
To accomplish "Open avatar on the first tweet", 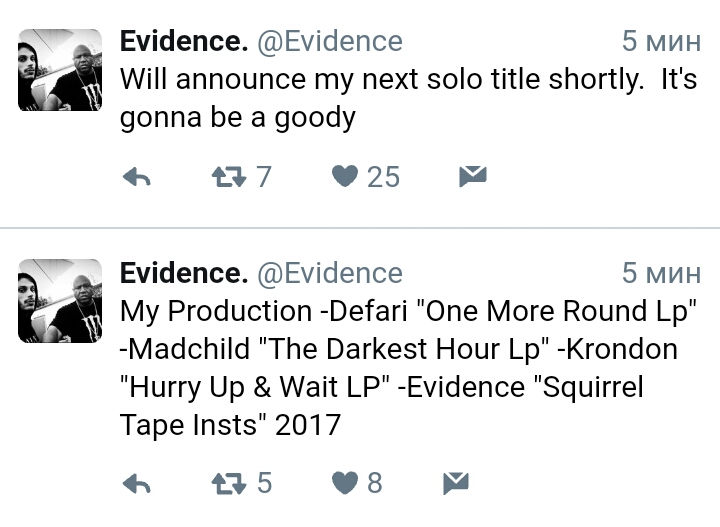I will pyautogui.click(x=60, y=70).
